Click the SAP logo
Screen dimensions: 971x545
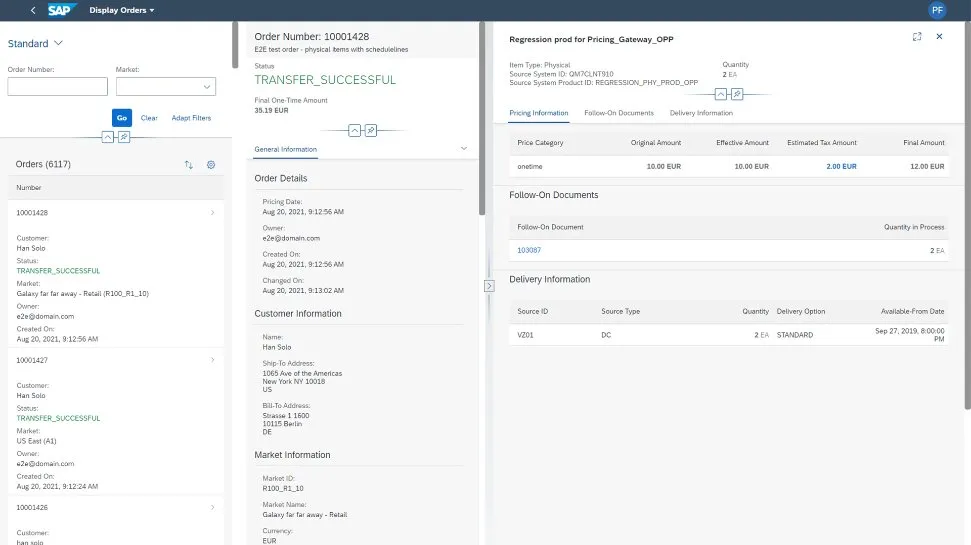63,10
